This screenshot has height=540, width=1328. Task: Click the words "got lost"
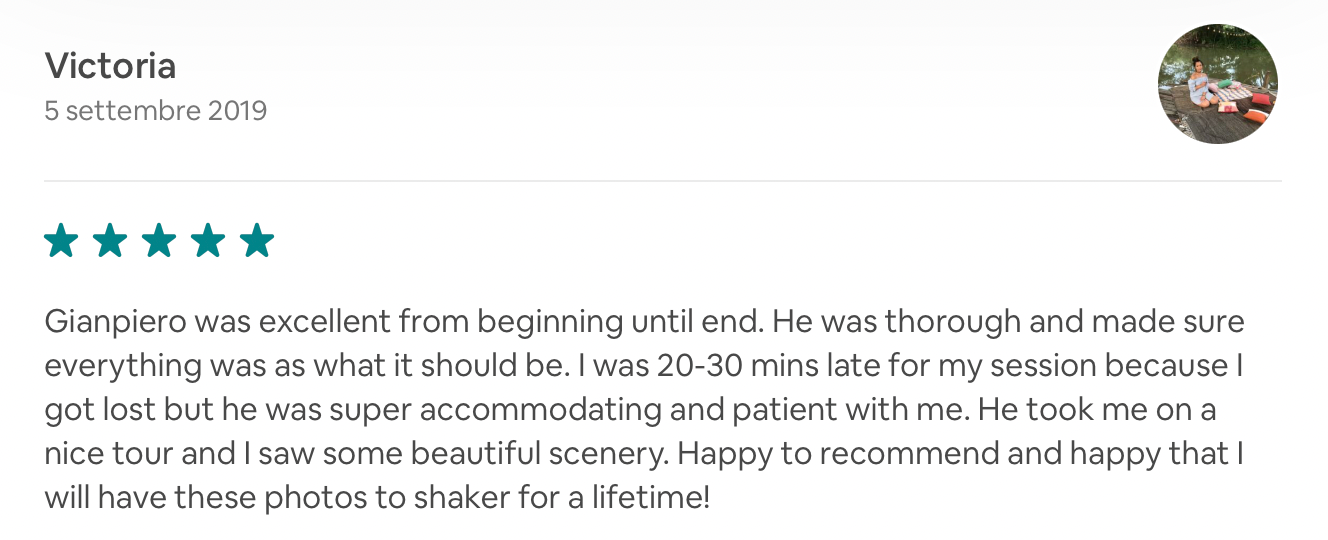pos(95,410)
